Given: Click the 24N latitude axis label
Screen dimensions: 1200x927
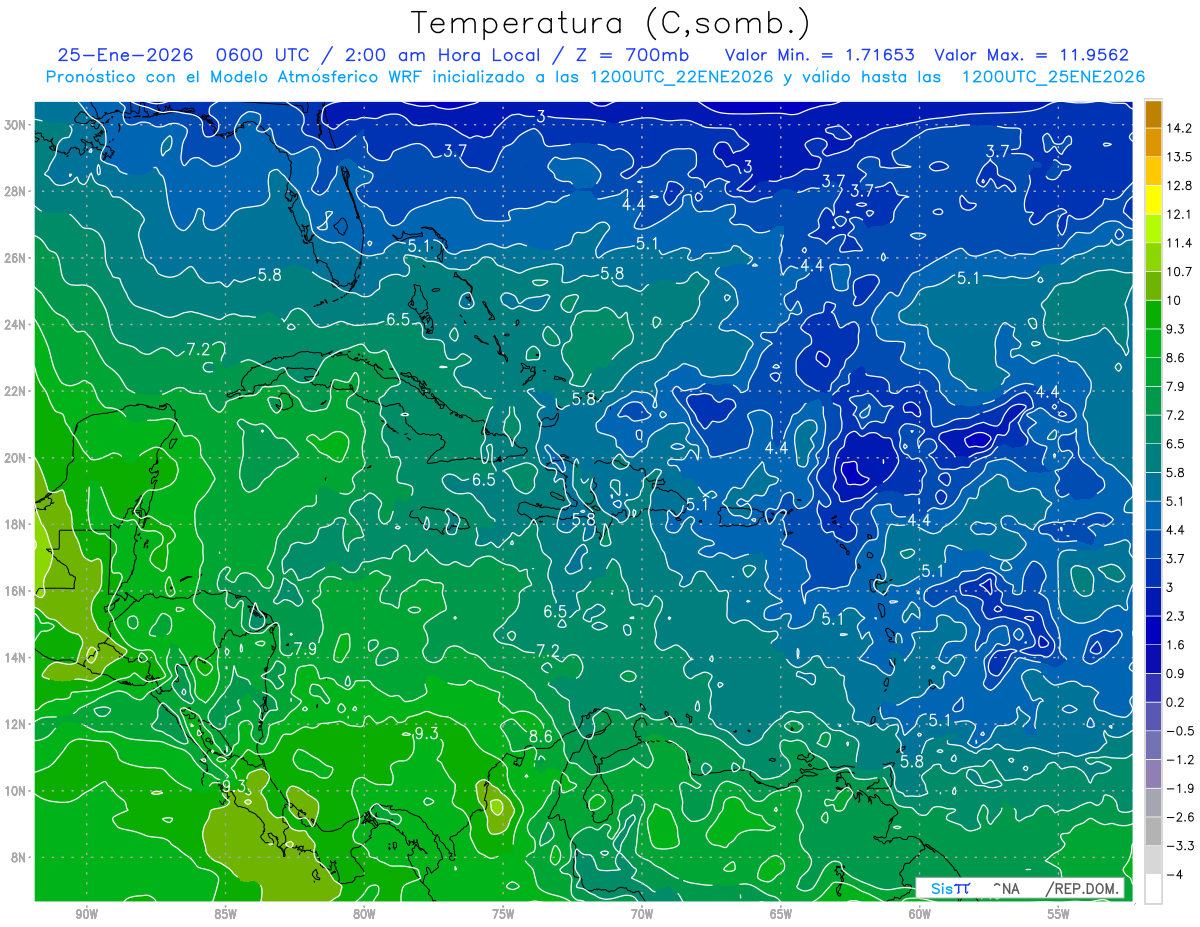Looking at the screenshot, I should coord(14,324).
